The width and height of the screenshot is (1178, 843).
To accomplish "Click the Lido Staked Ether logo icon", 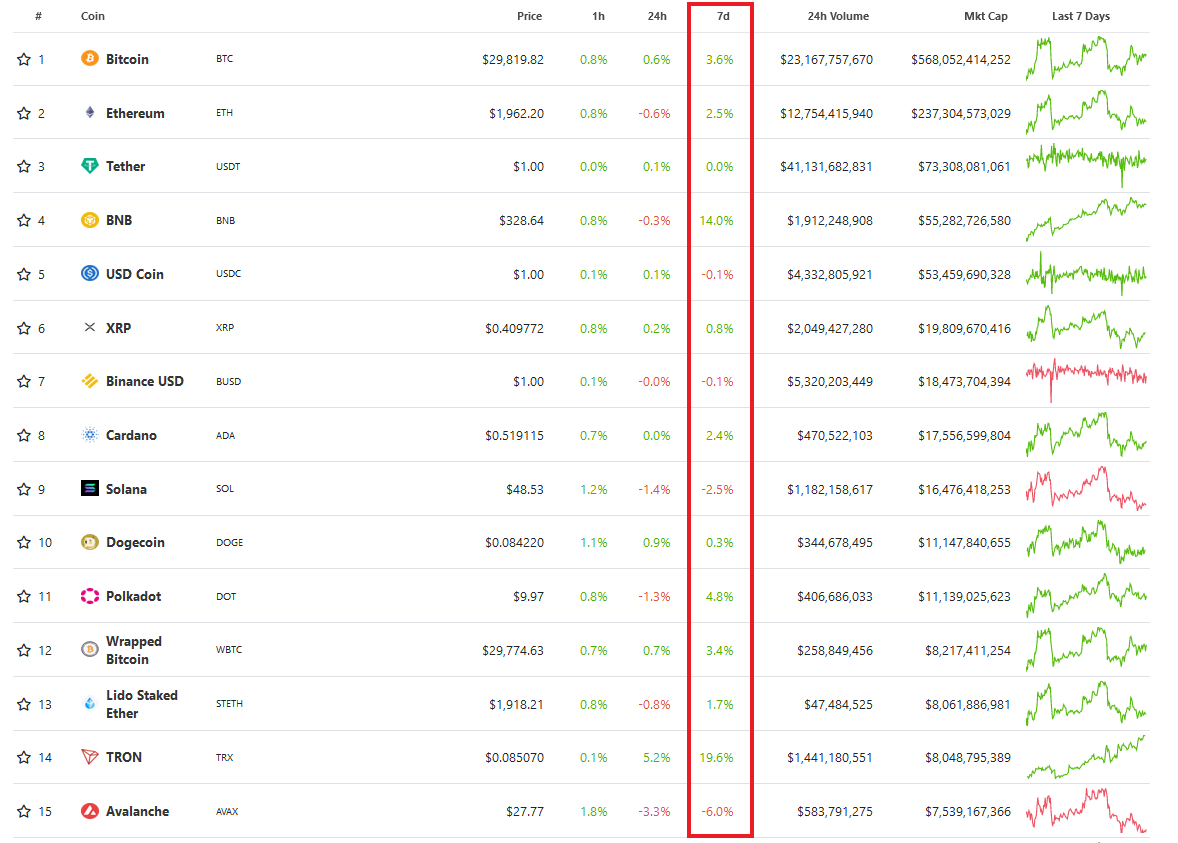I will (89, 704).
